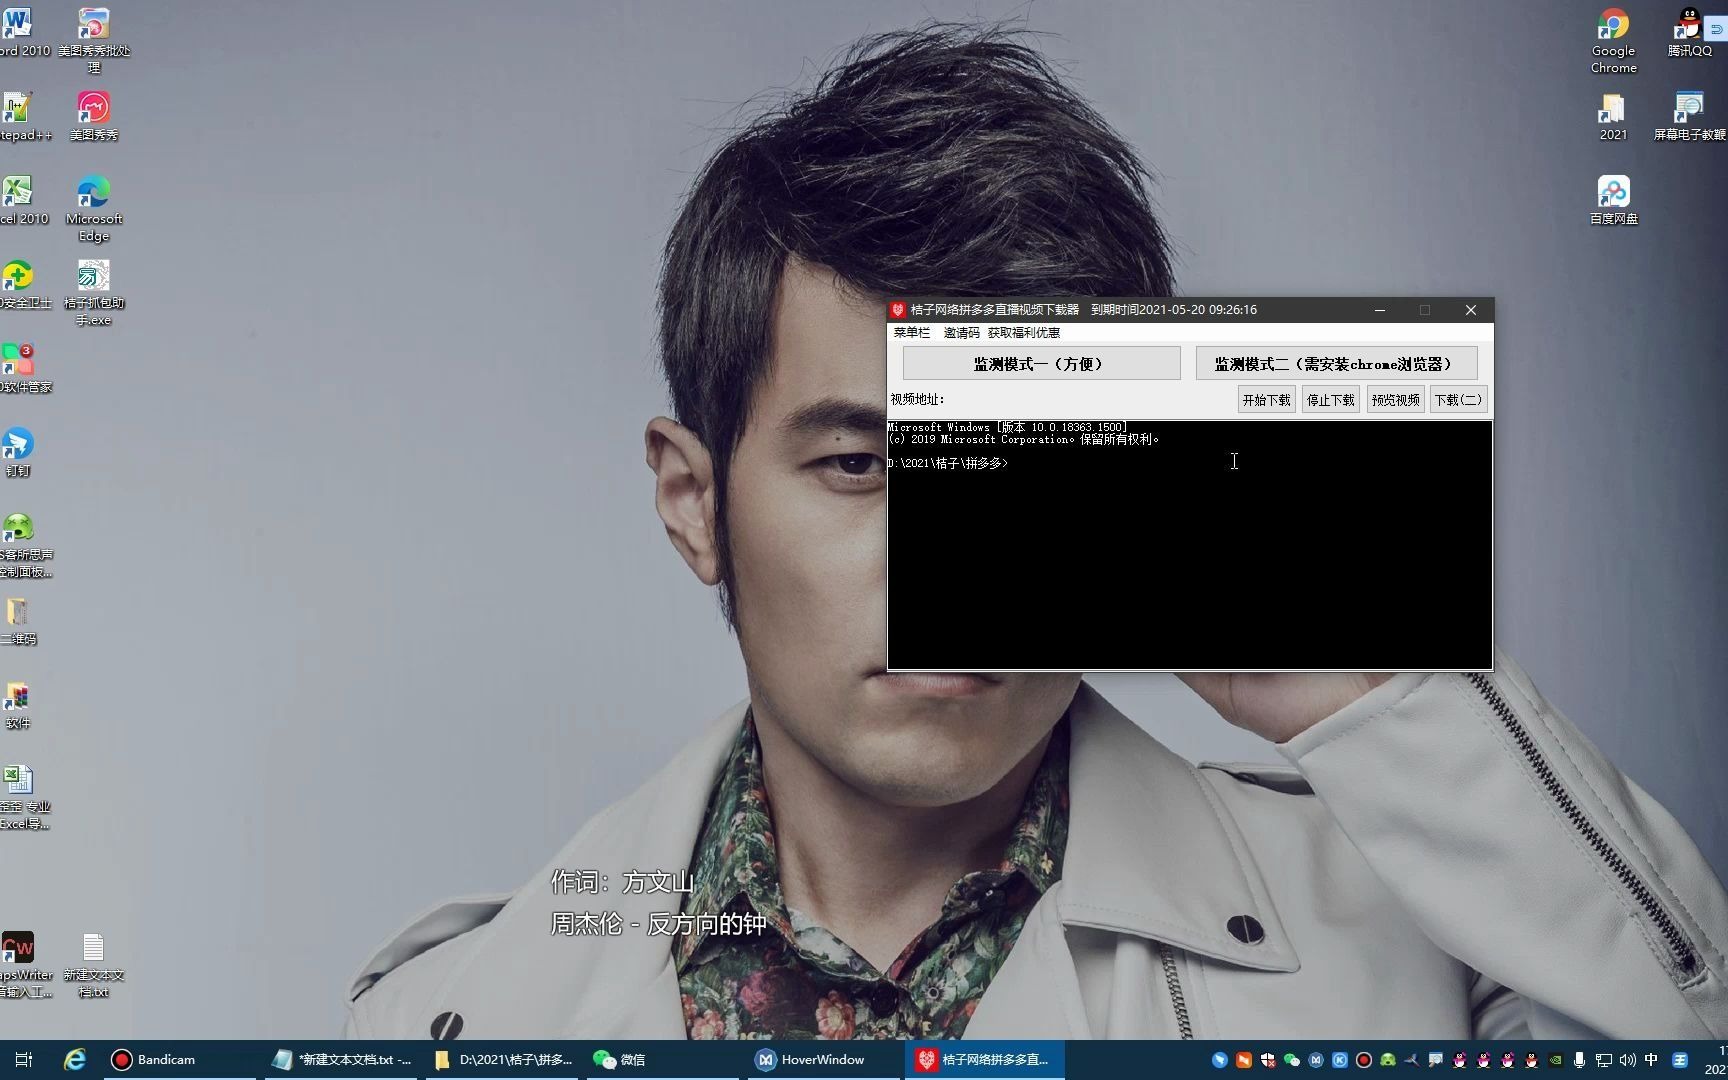Select the 腾讯QQ desktop icon
The image size is (1728, 1080).
coord(1689,32)
